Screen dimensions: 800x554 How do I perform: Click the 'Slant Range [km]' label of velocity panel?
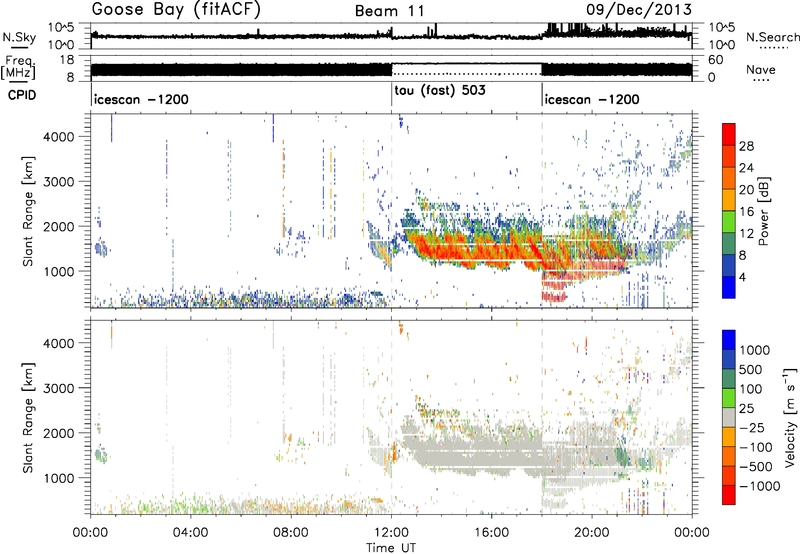pyautogui.click(x=28, y=417)
